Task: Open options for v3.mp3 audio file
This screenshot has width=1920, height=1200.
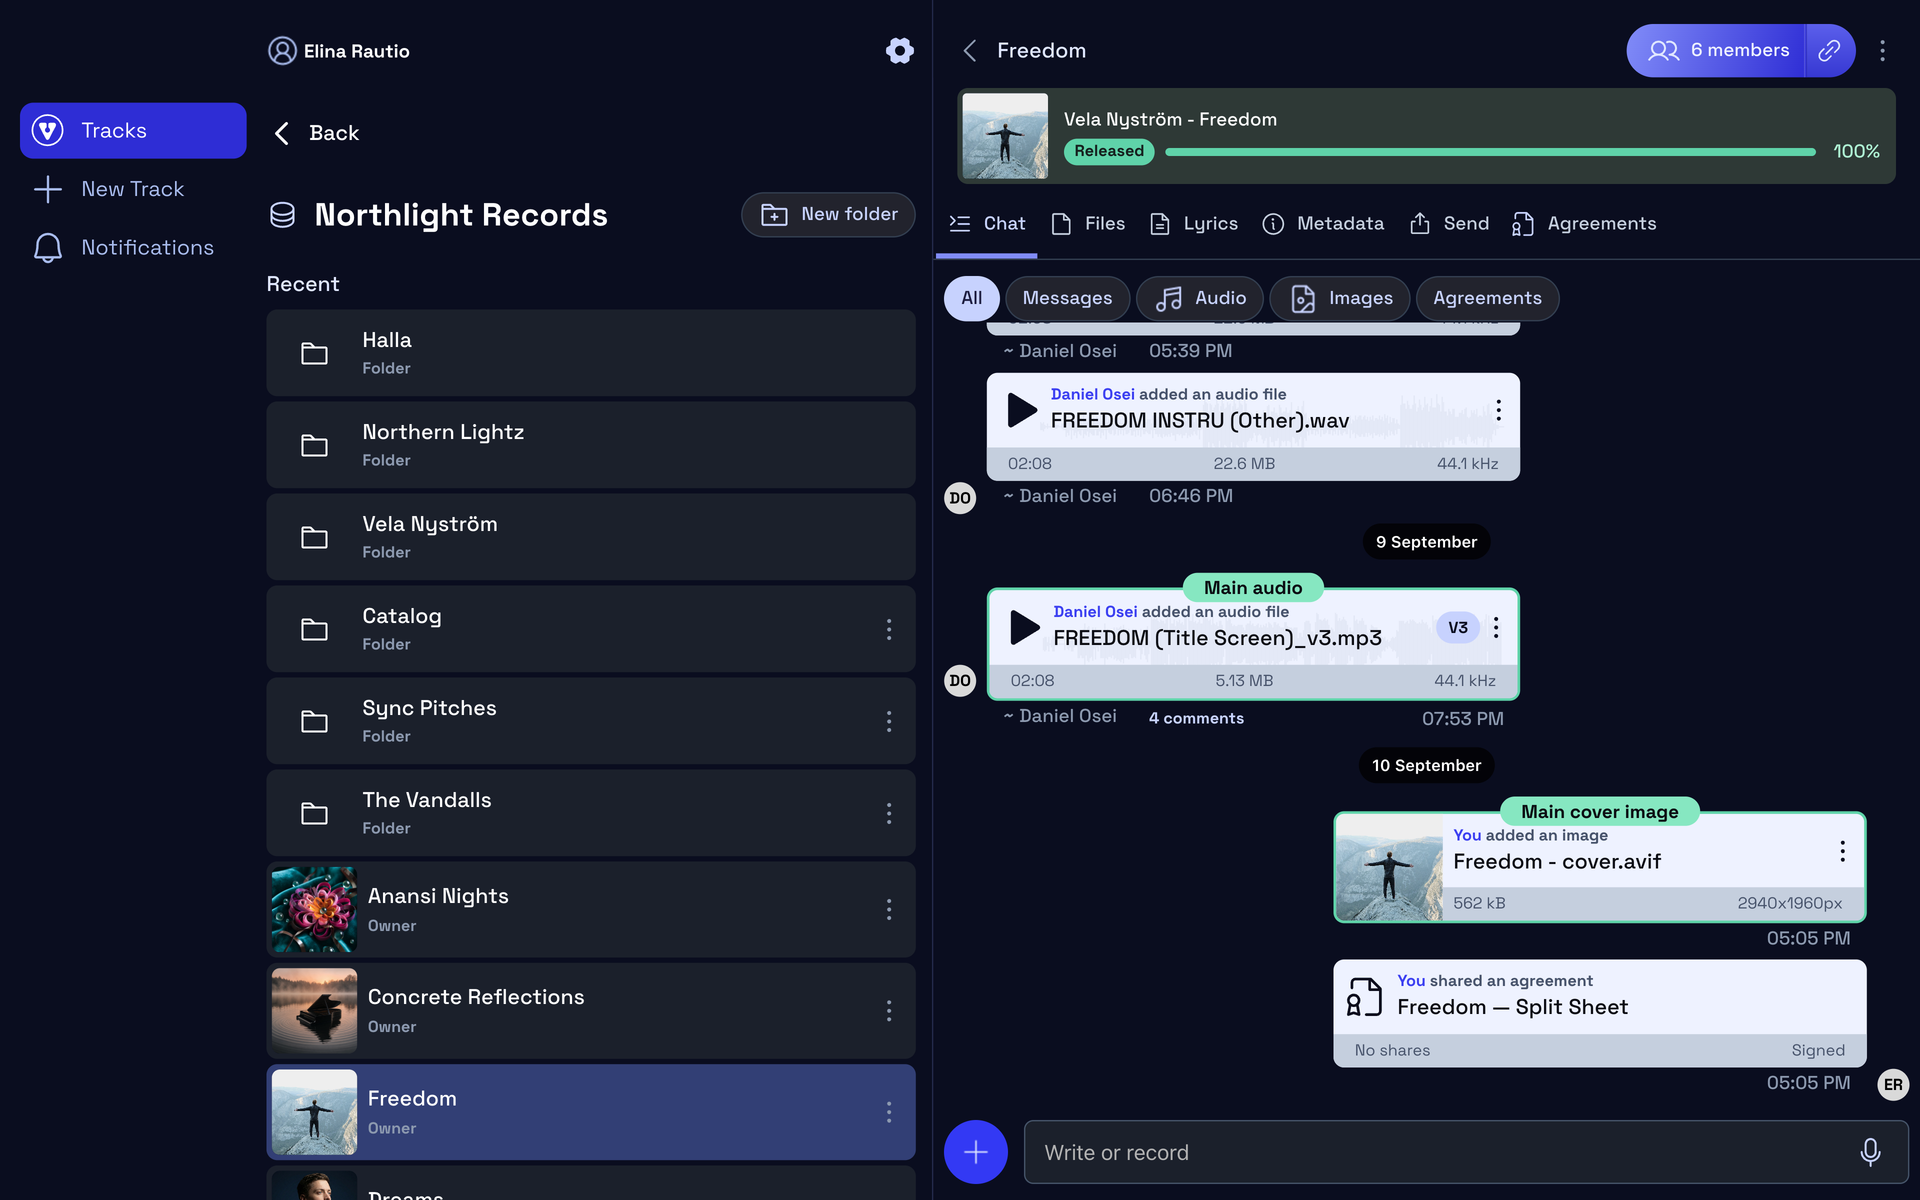Action: pos(1496,627)
